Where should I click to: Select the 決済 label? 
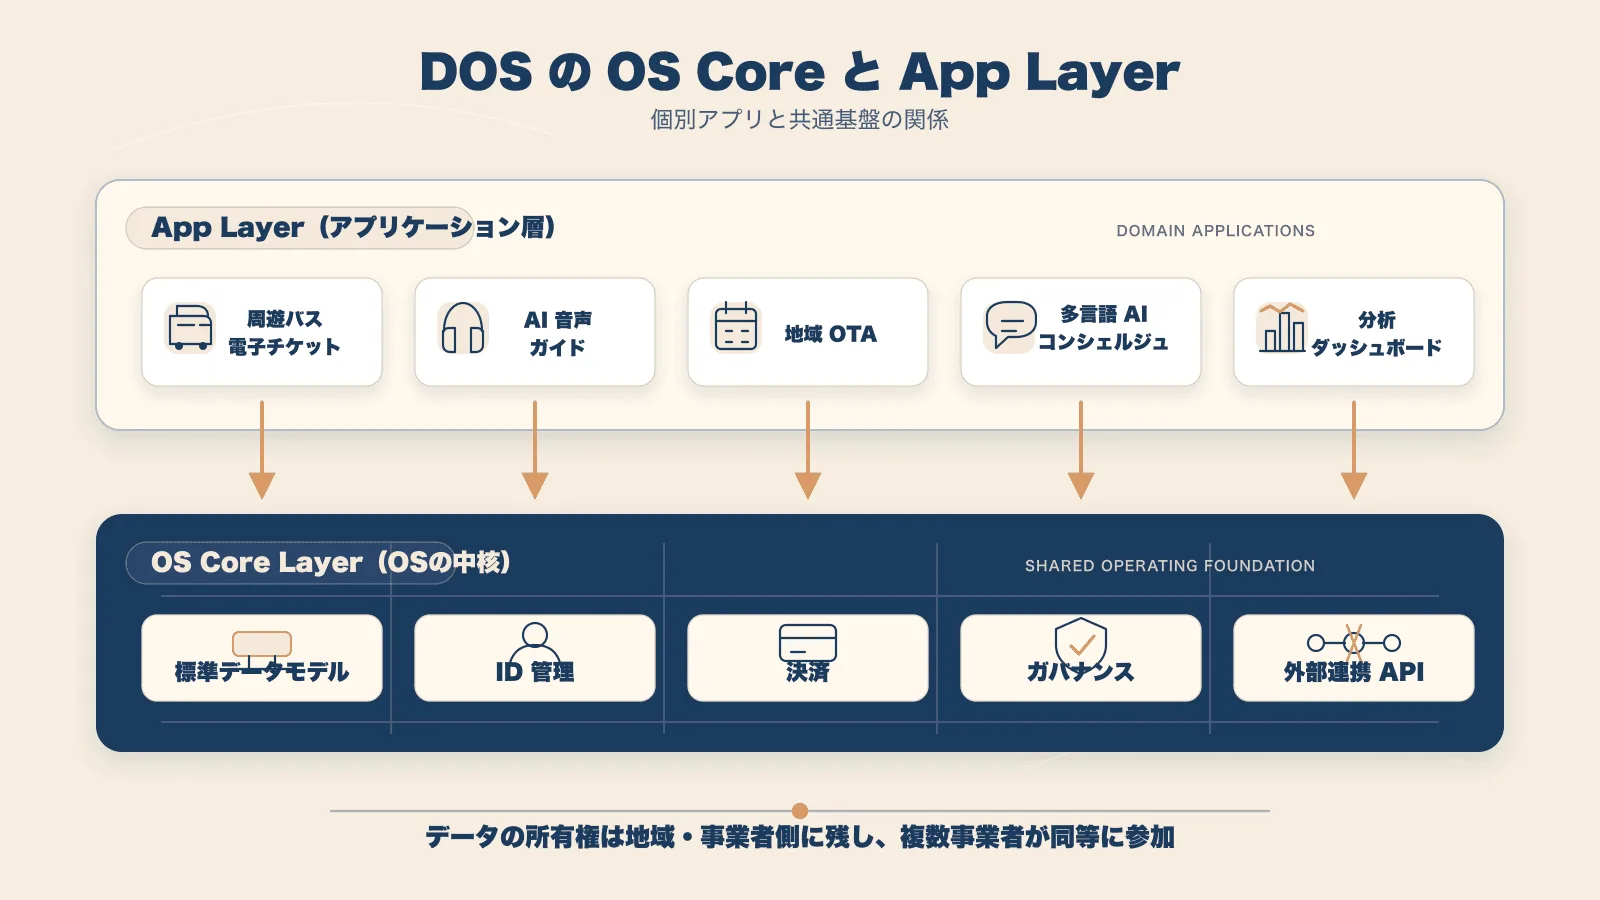(x=808, y=672)
